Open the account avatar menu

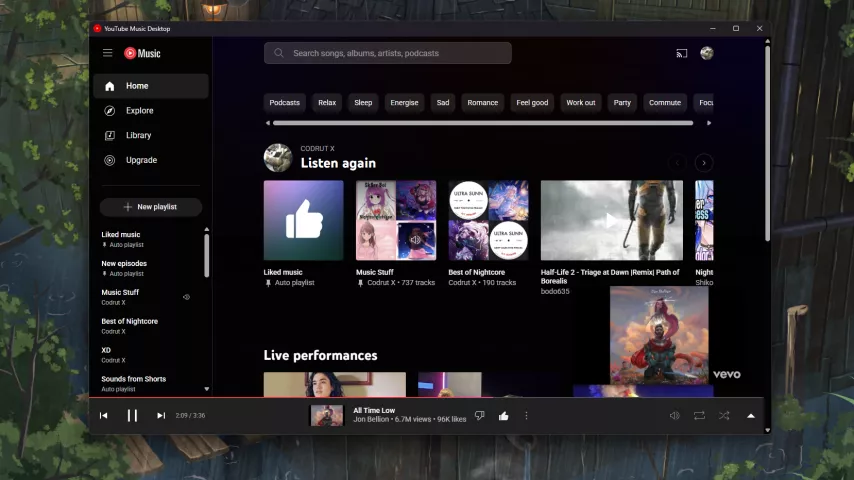706,53
